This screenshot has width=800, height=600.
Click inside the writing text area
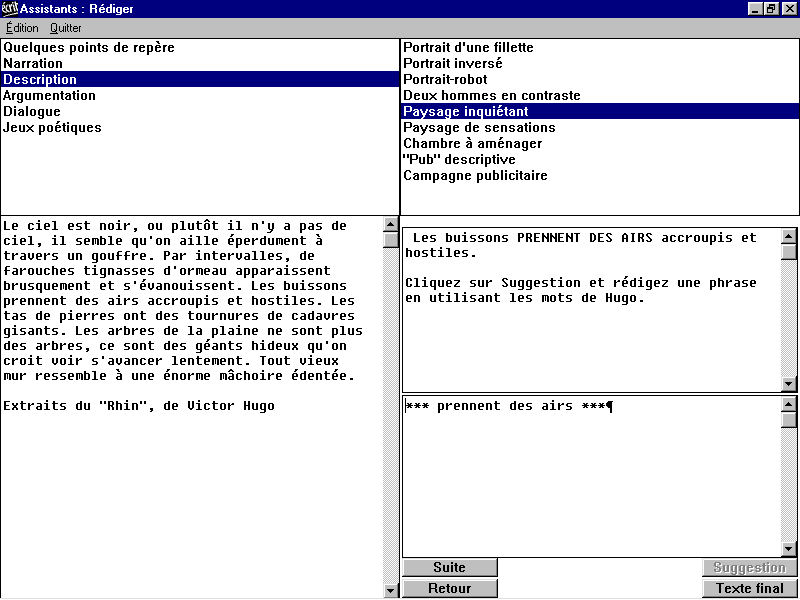coord(590,480)
